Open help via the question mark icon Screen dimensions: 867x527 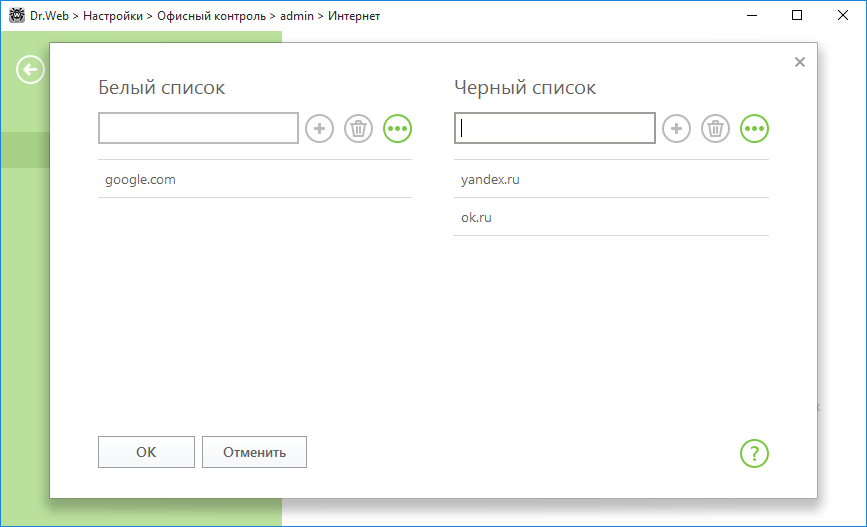click(x=754, y=453)
